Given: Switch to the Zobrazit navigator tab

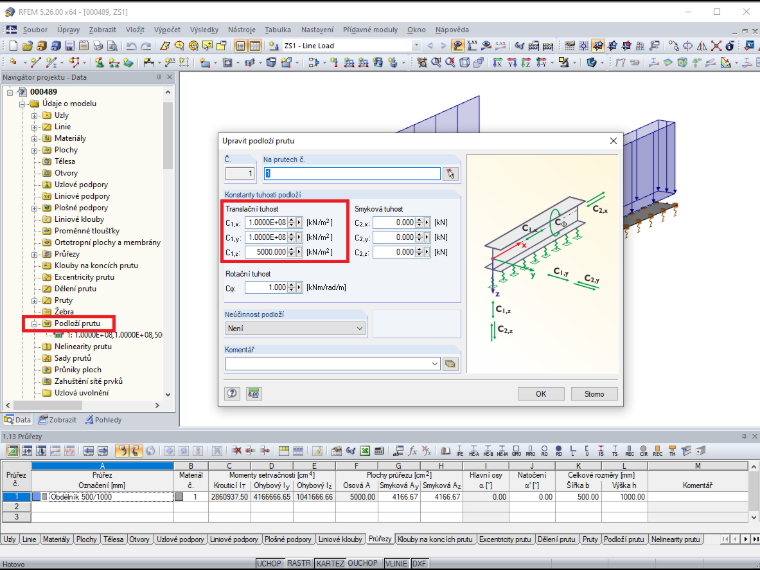Looking at the screenshot, I should [58, 420].
